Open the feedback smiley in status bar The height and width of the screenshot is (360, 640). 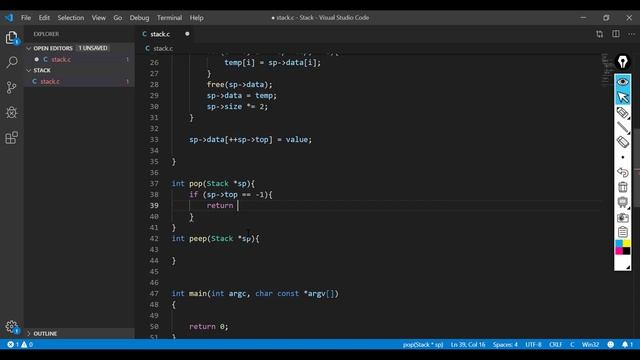(x=610, y=344)
